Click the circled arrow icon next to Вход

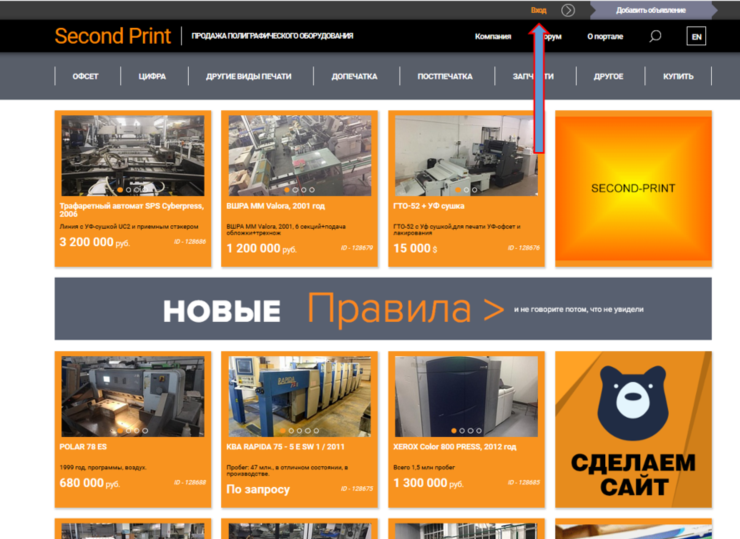pos(568,10)
